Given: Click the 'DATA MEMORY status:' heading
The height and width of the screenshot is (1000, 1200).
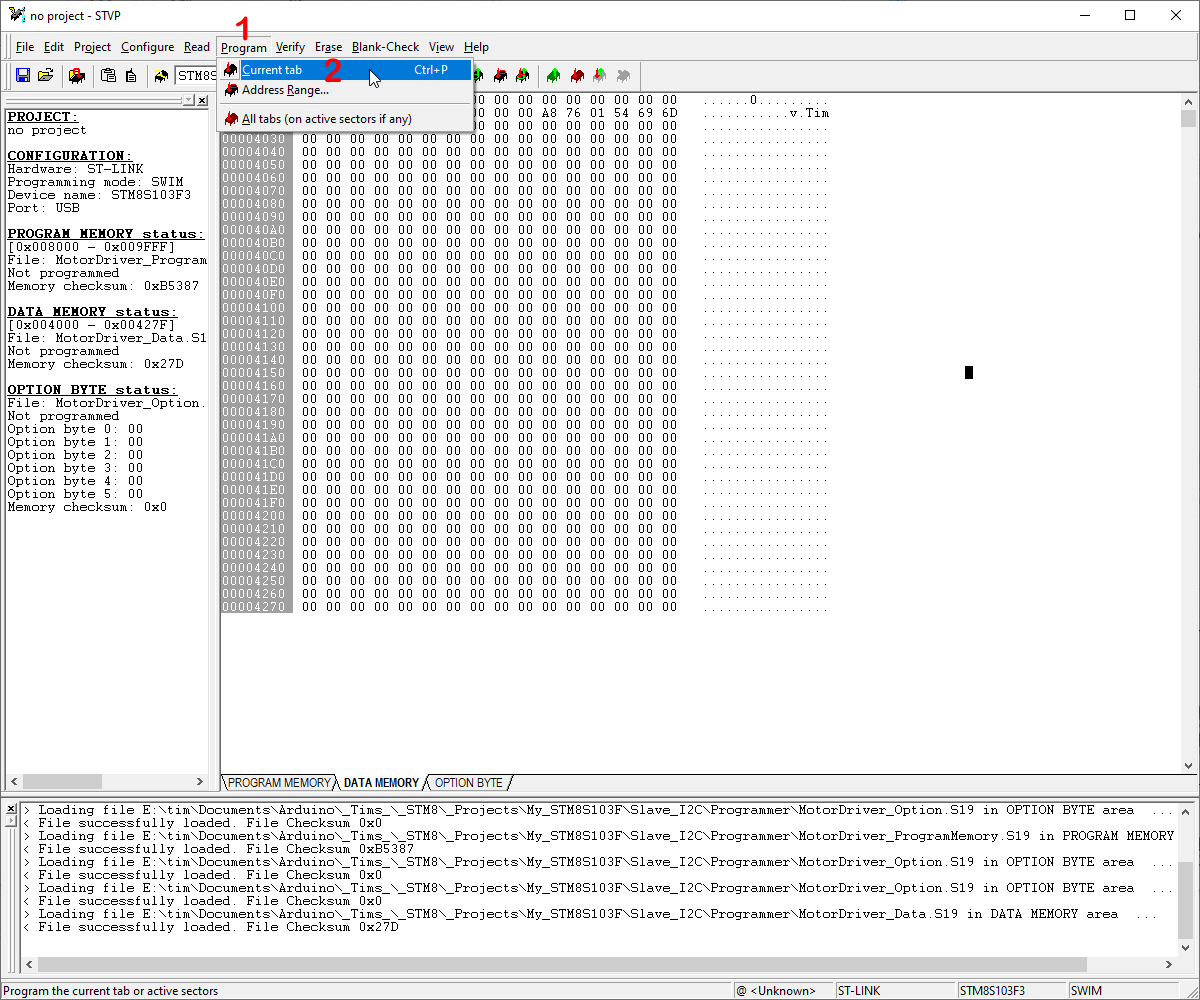Looking at the screenshot, I should point(93,312).
